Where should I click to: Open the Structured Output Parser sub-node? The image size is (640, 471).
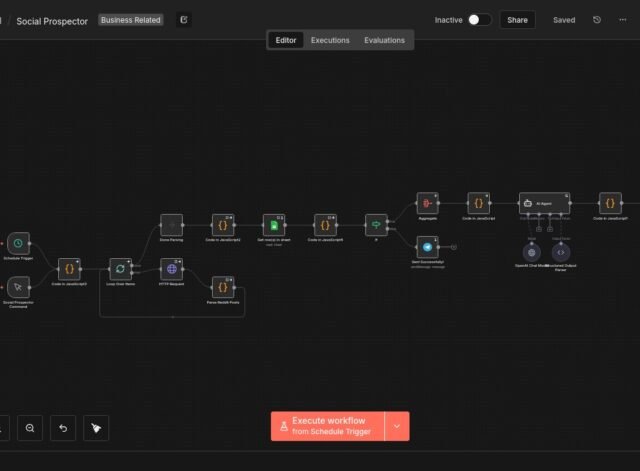tap(561, 253)
